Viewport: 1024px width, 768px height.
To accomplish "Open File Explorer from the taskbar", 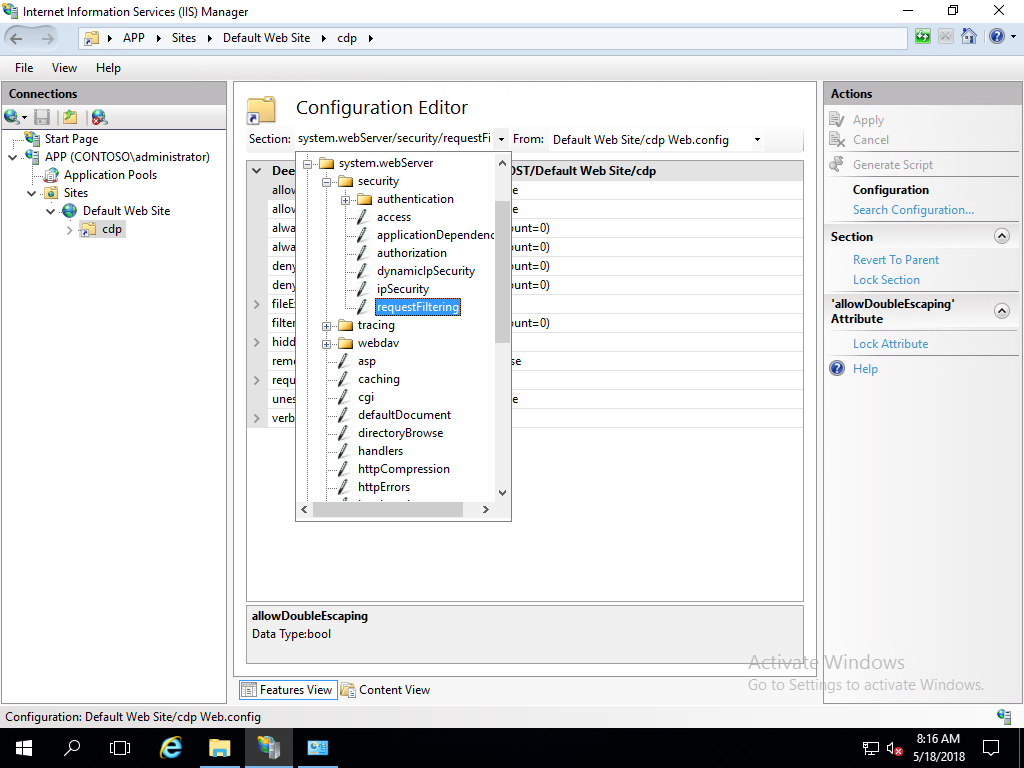I will 219,747.
